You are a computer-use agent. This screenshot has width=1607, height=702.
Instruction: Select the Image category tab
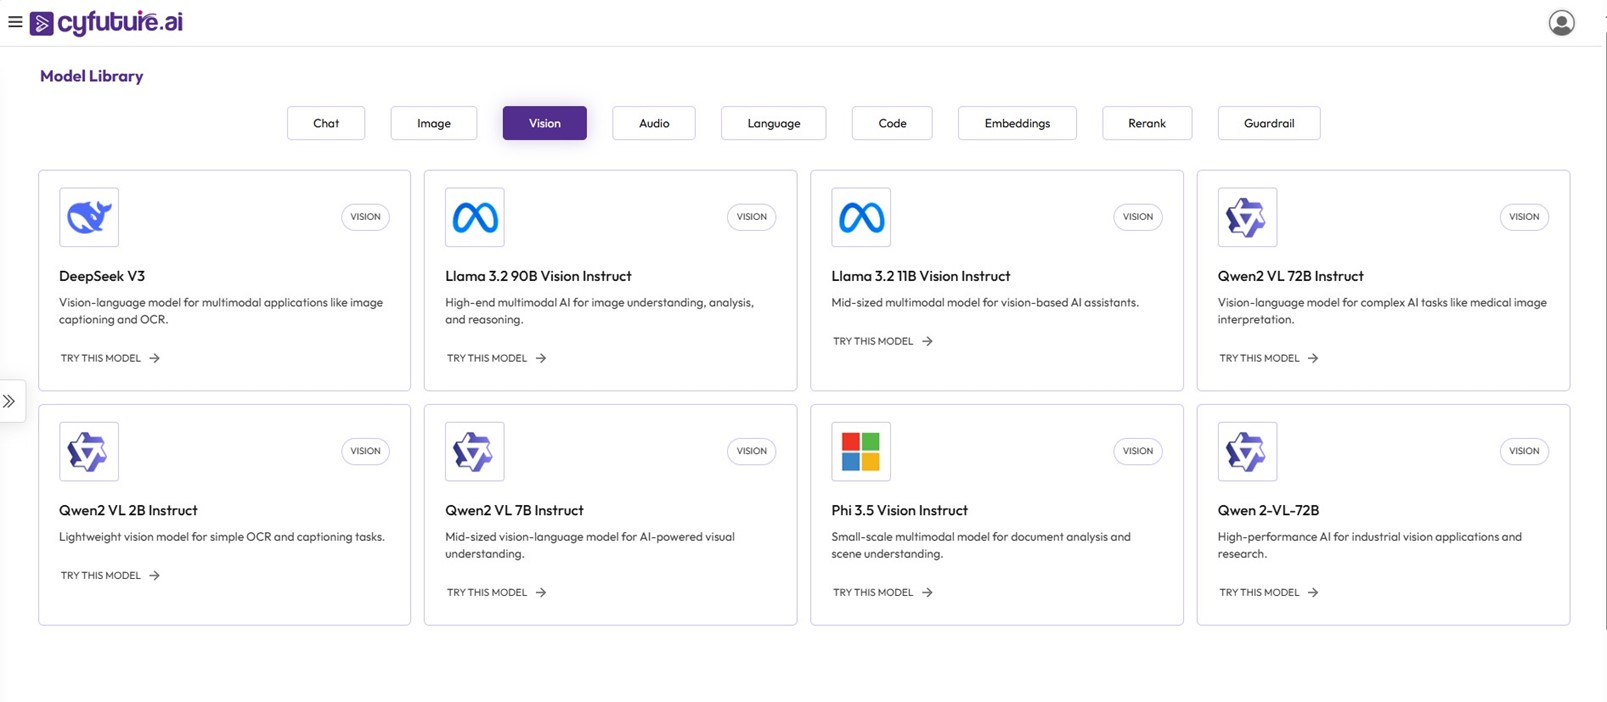click(434, 123)
